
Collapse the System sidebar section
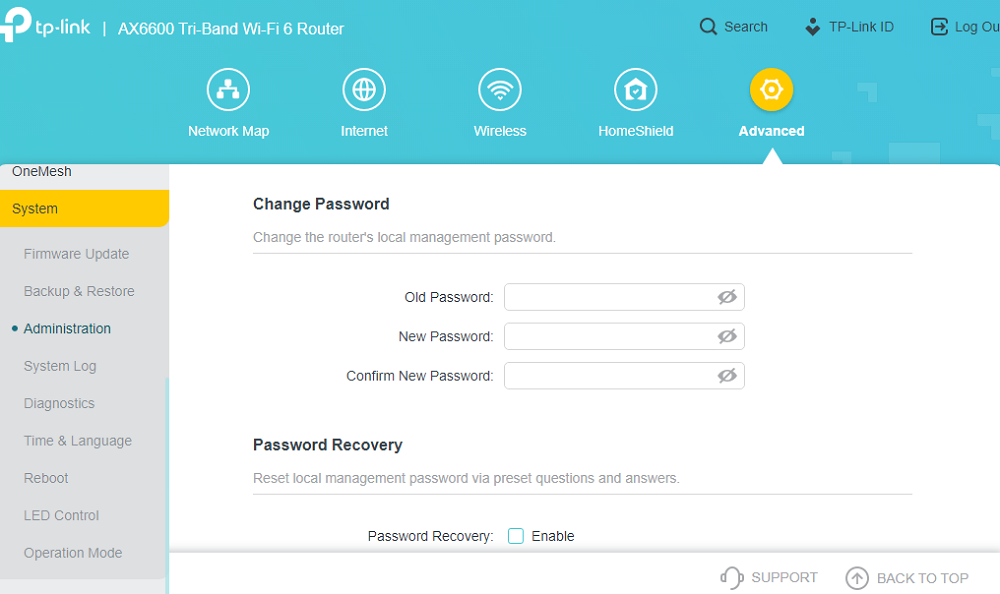coord(84,209)
